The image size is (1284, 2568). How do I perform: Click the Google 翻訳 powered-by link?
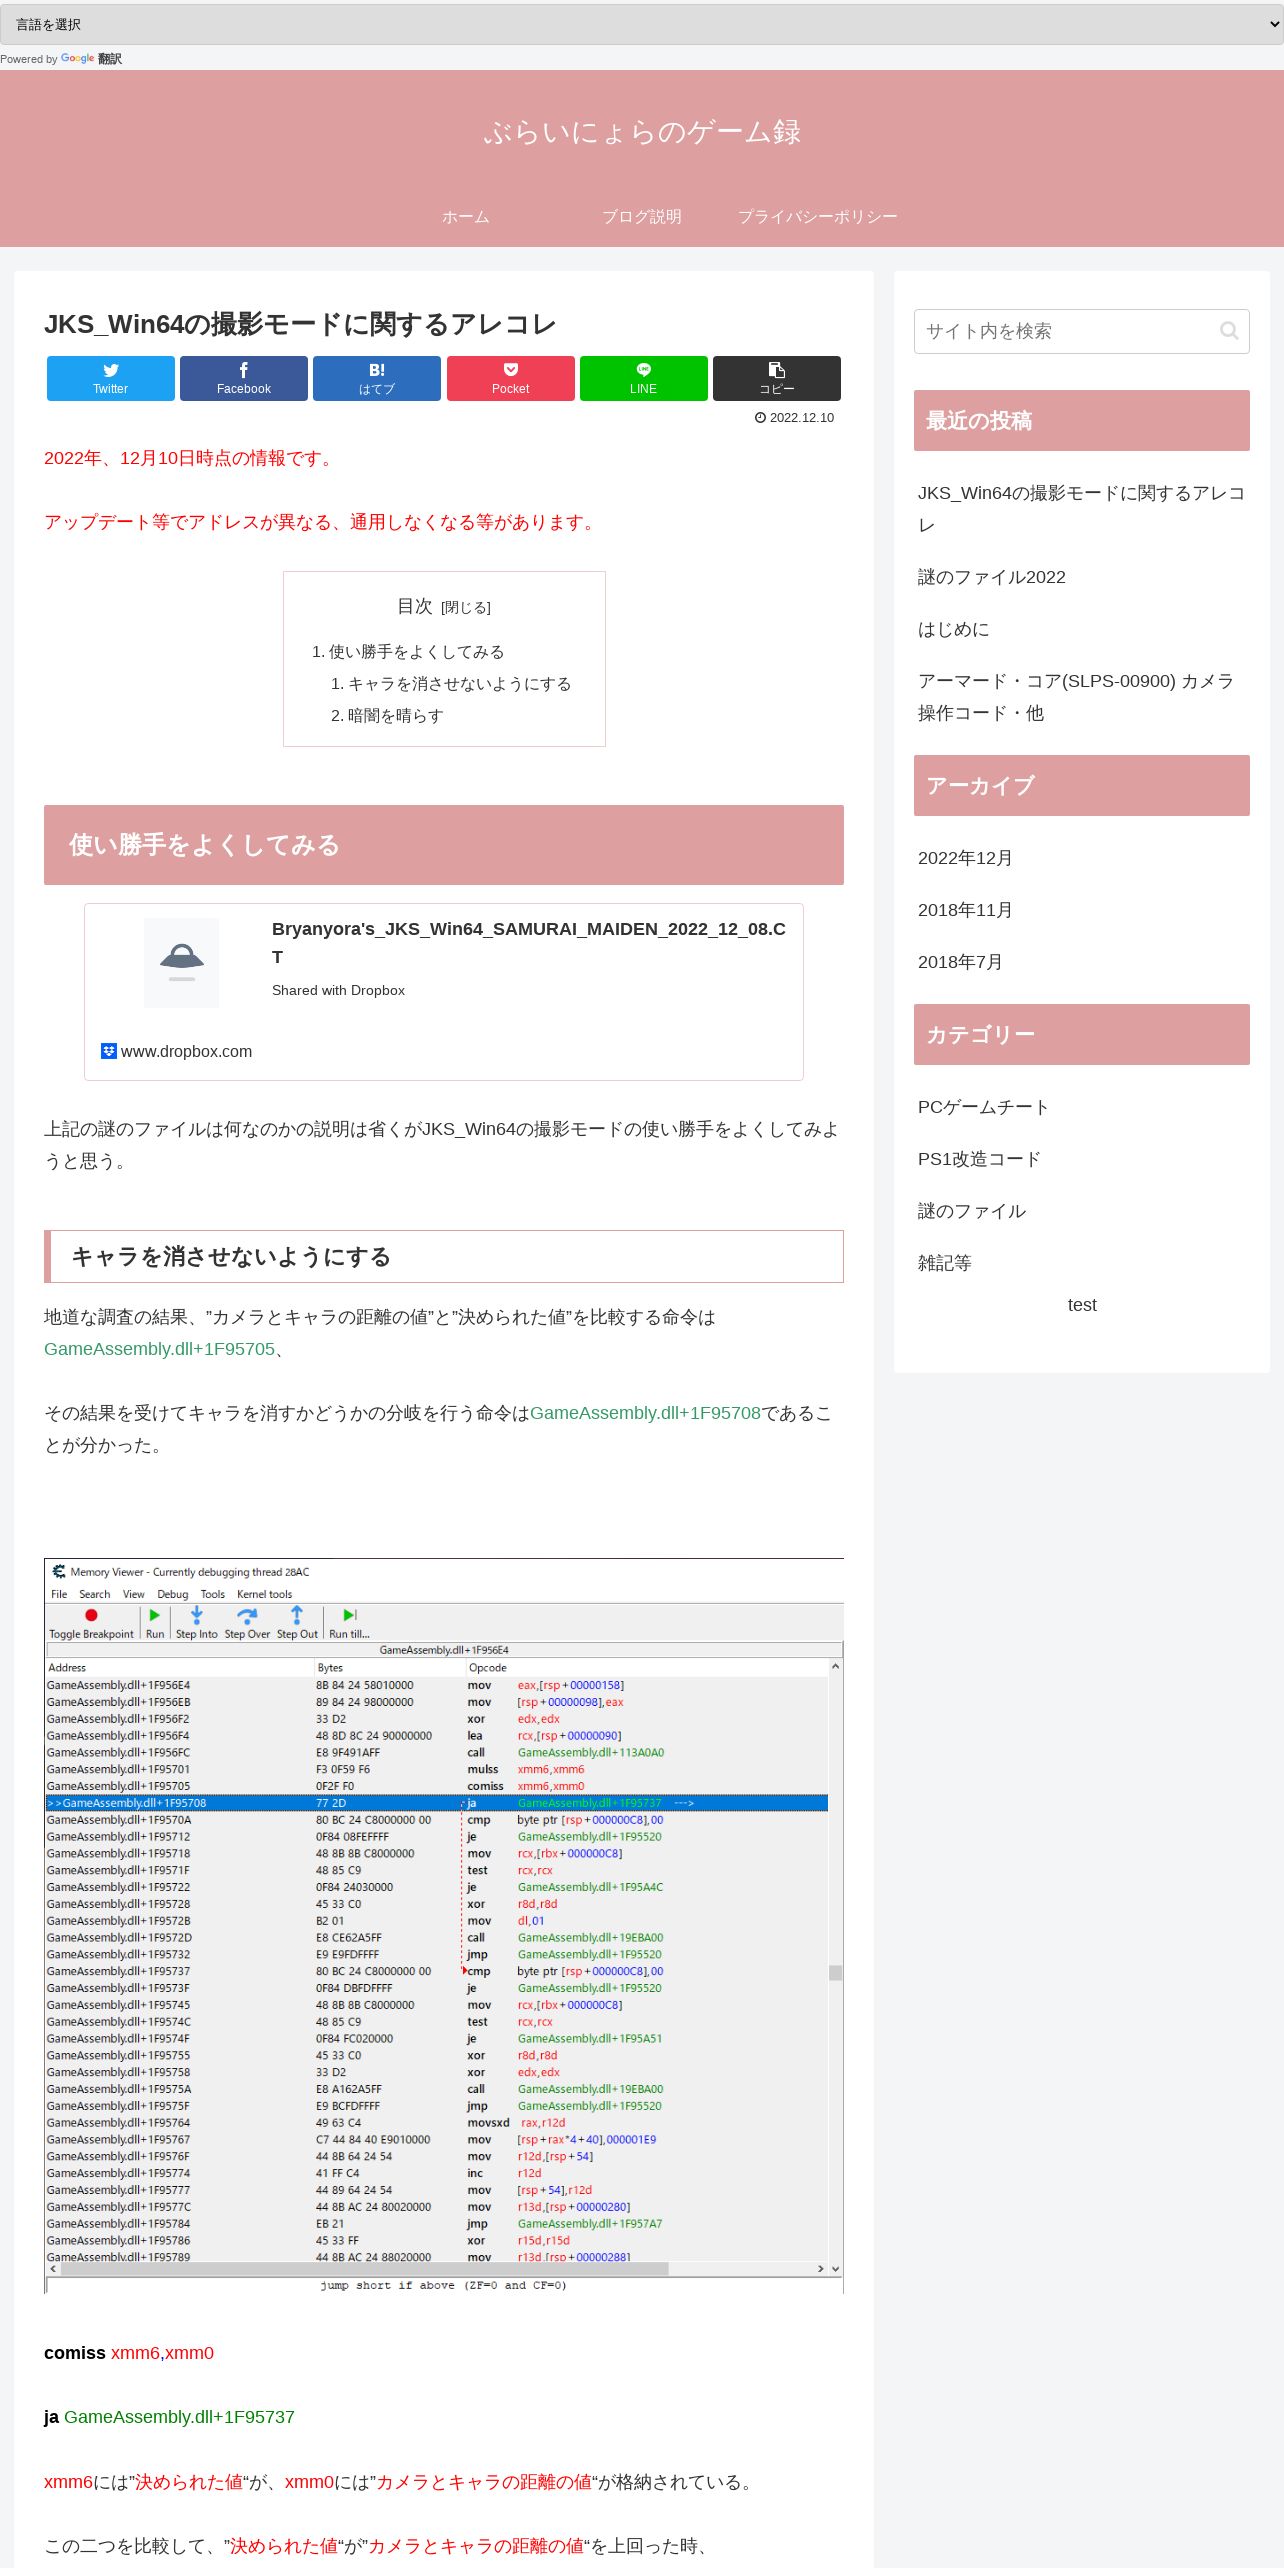pyautogui.click(x=91, y=59)
